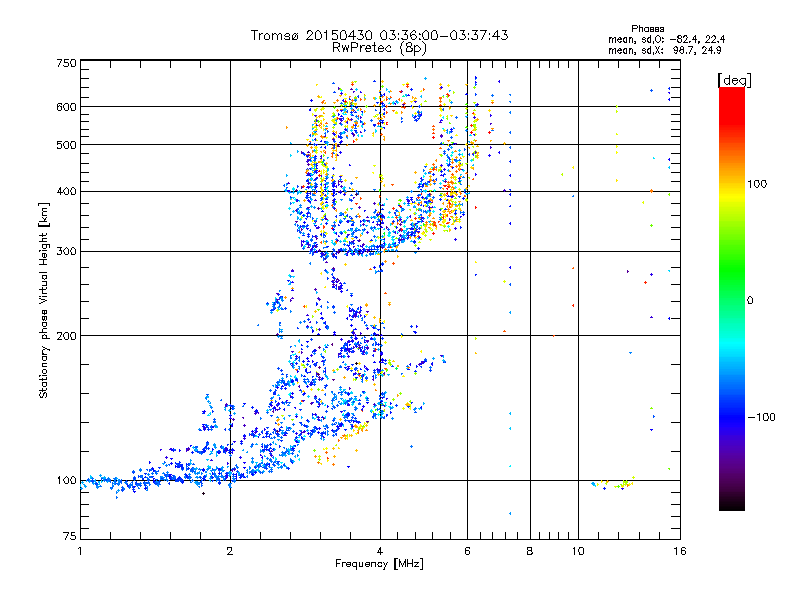Click colorbar tick label '-100'
Screen dimensions: 800x600
pos(761,417)
